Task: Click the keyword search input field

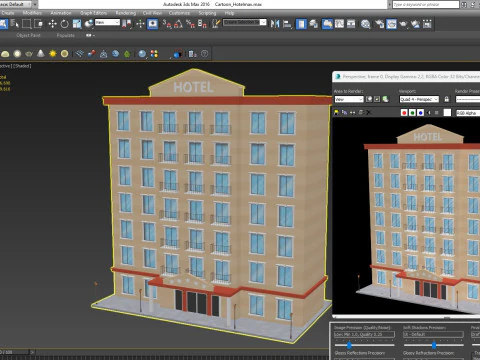Action: click(426, 4)
